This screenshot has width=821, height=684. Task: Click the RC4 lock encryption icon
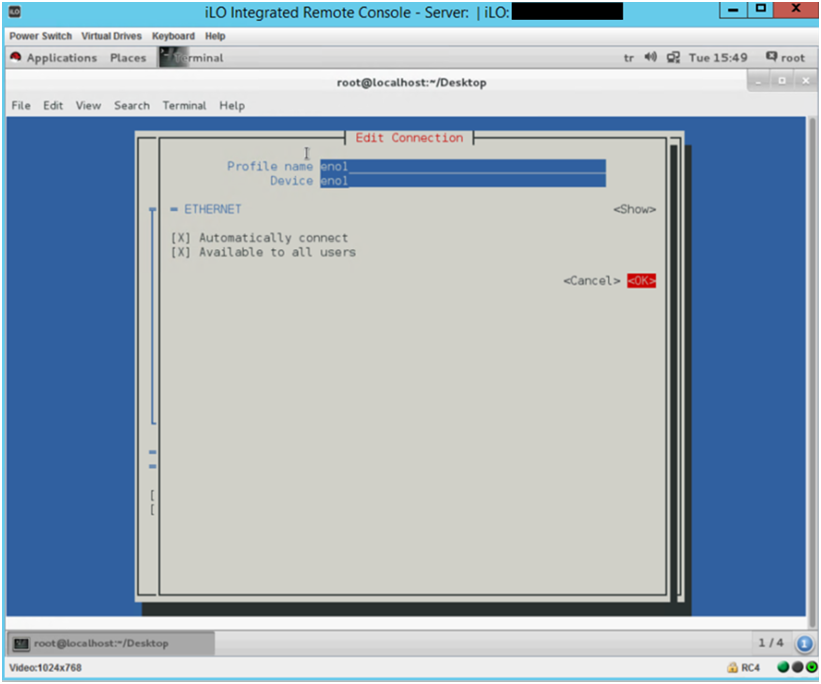pos(732,668)
